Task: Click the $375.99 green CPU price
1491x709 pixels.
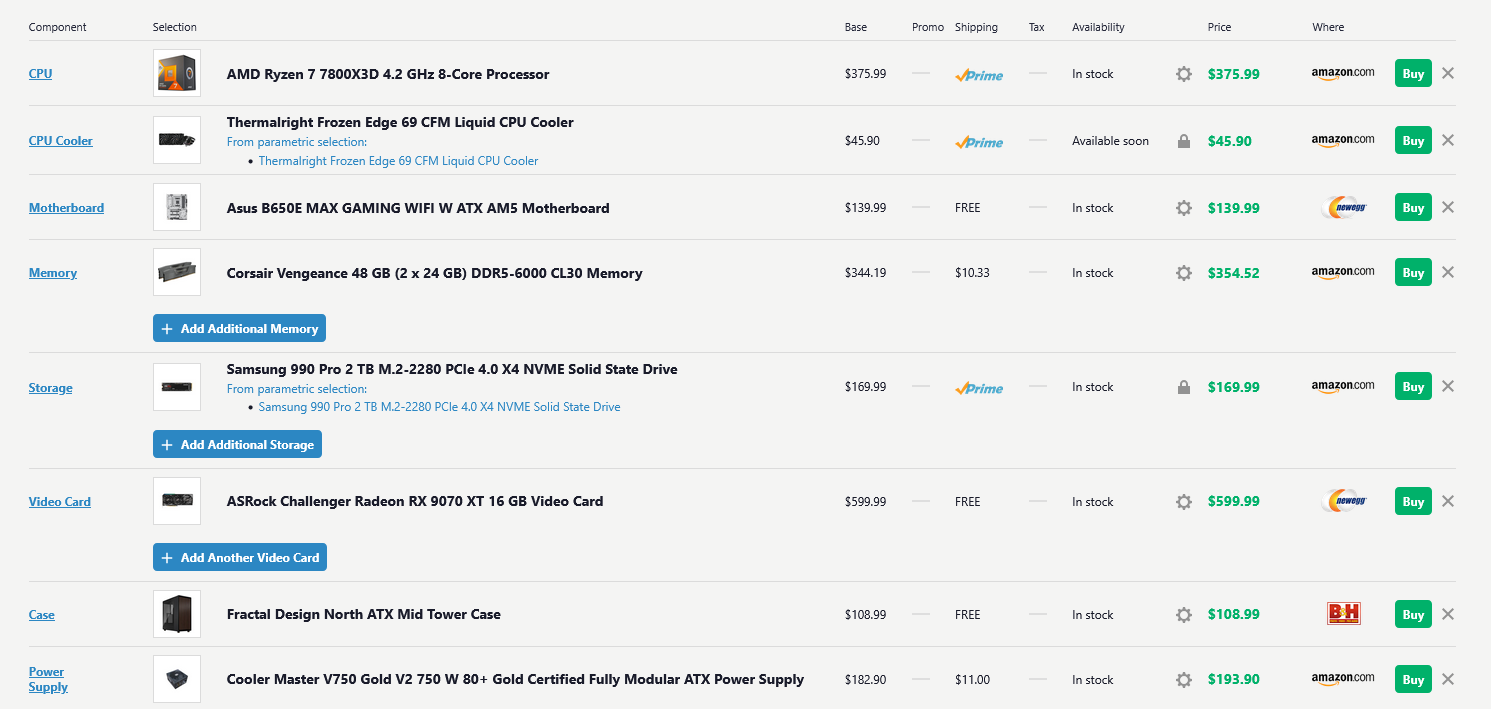Action: 1233,74
